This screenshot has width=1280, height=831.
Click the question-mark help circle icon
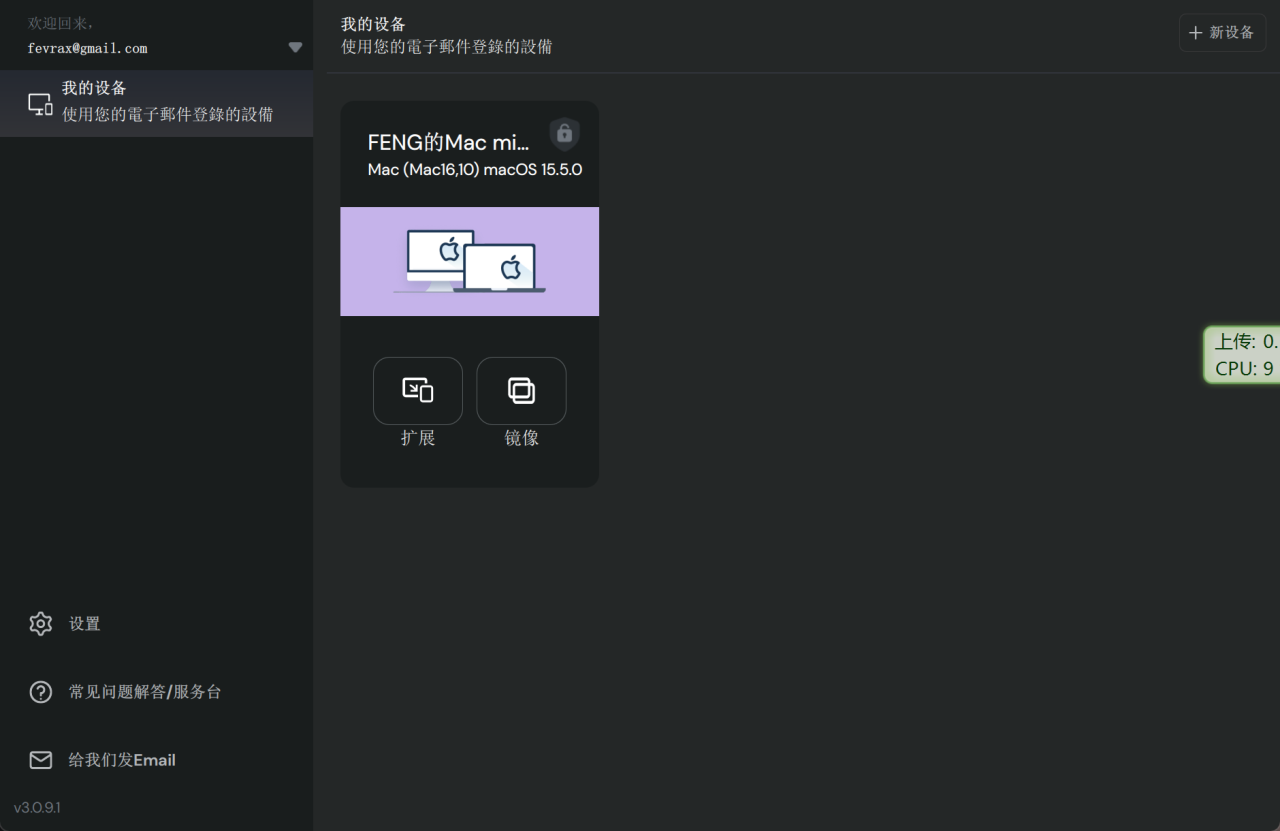coord(40,692)
